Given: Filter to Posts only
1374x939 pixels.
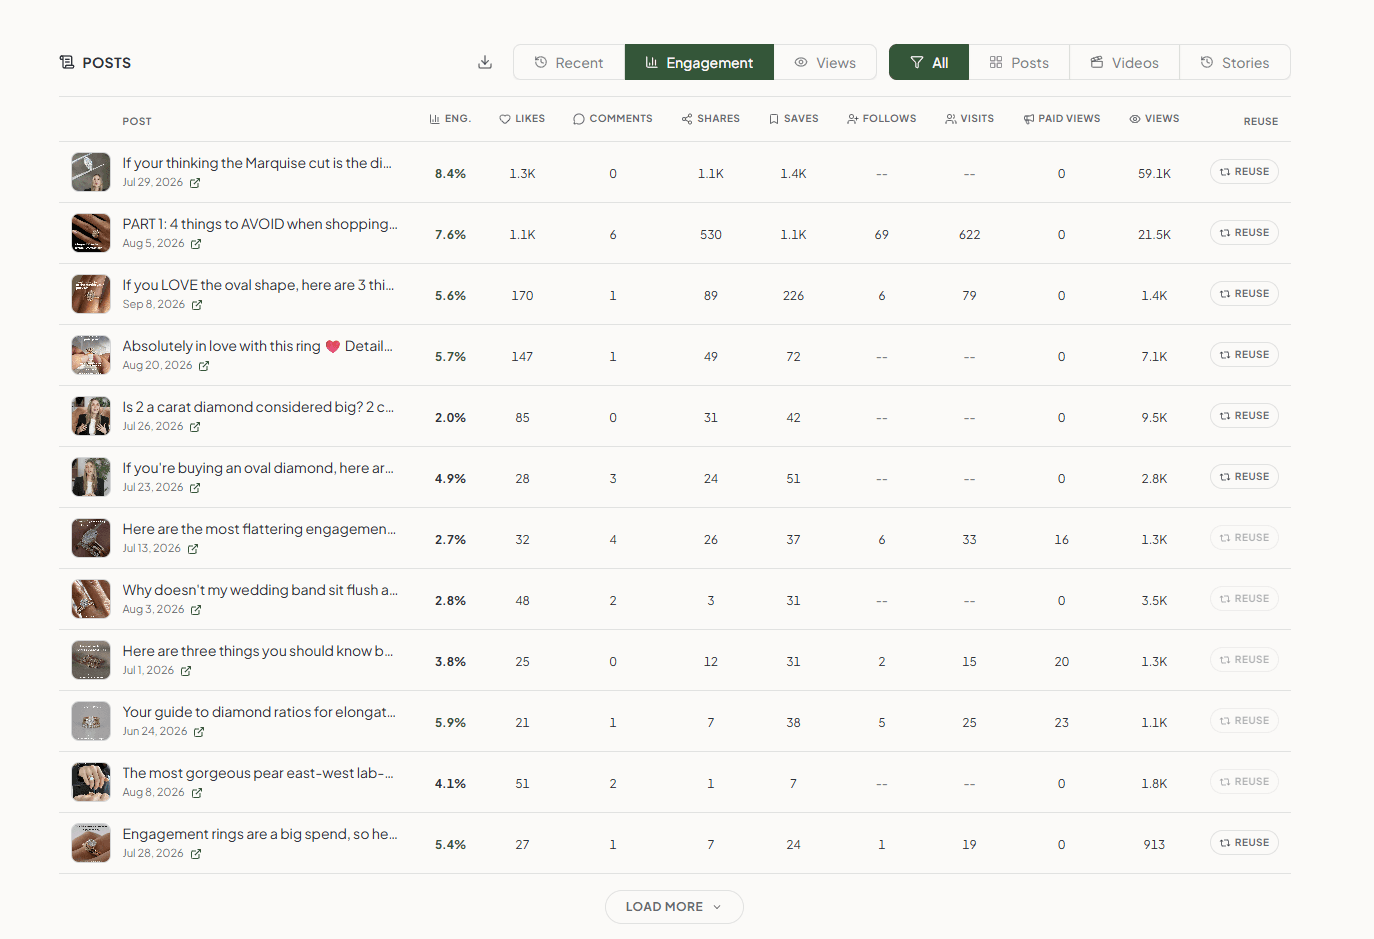Looking at the screenshot, I should pos(1019,62).
